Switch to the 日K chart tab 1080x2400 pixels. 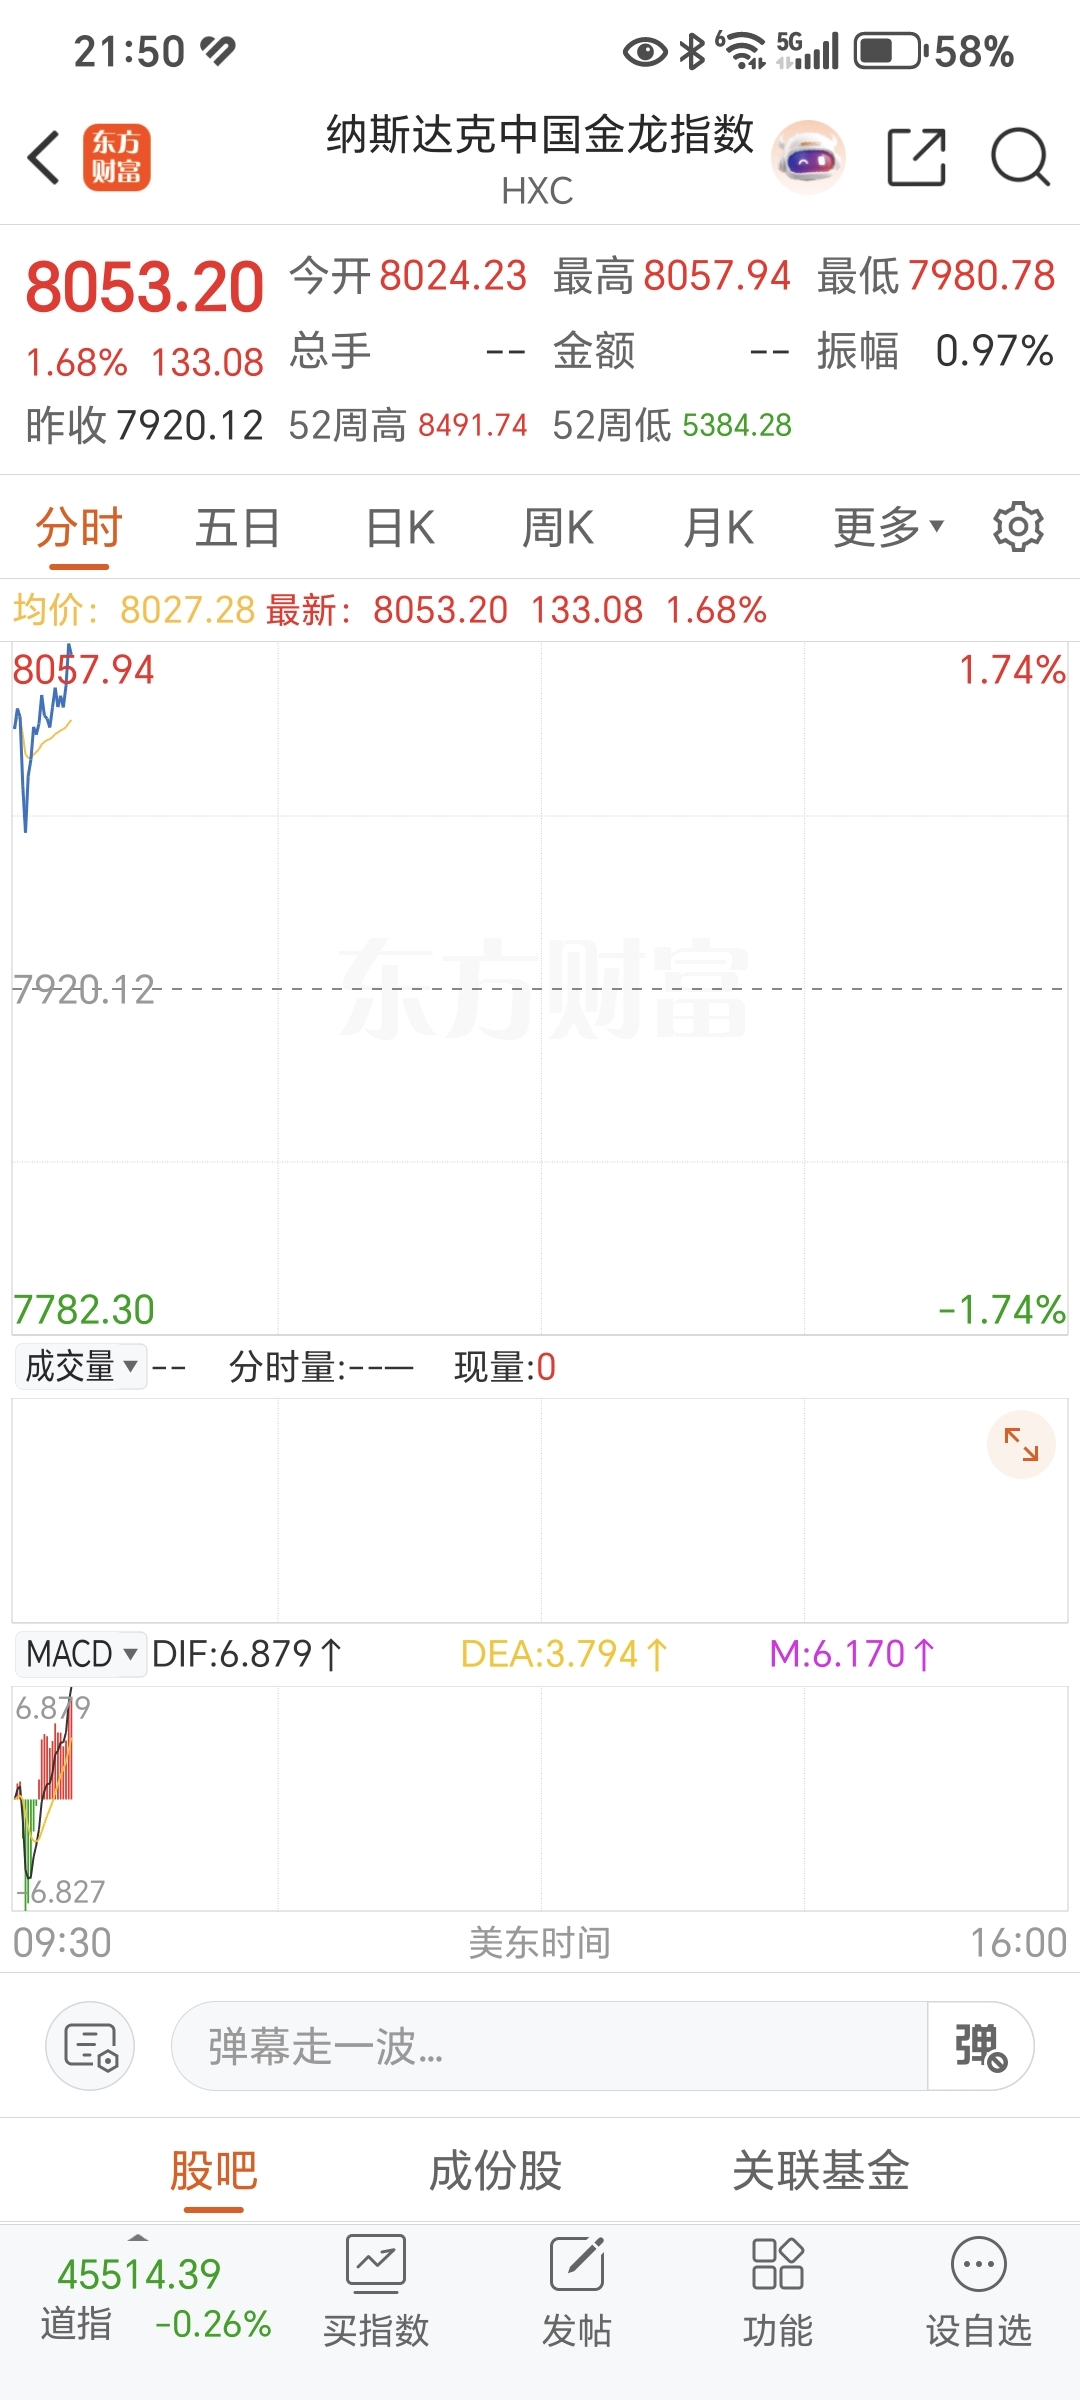[x=400, y=527]
